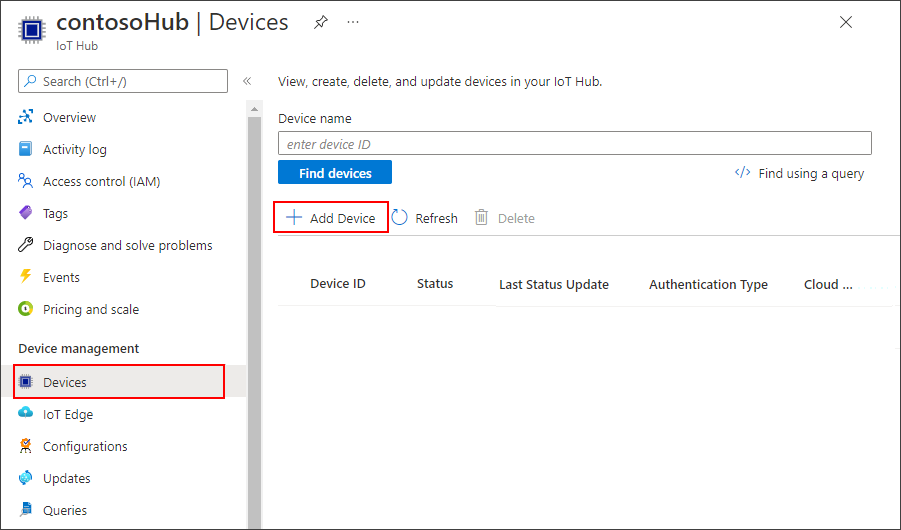
Task: Open the more options ellipsis in the header
Action: [353, 22]
